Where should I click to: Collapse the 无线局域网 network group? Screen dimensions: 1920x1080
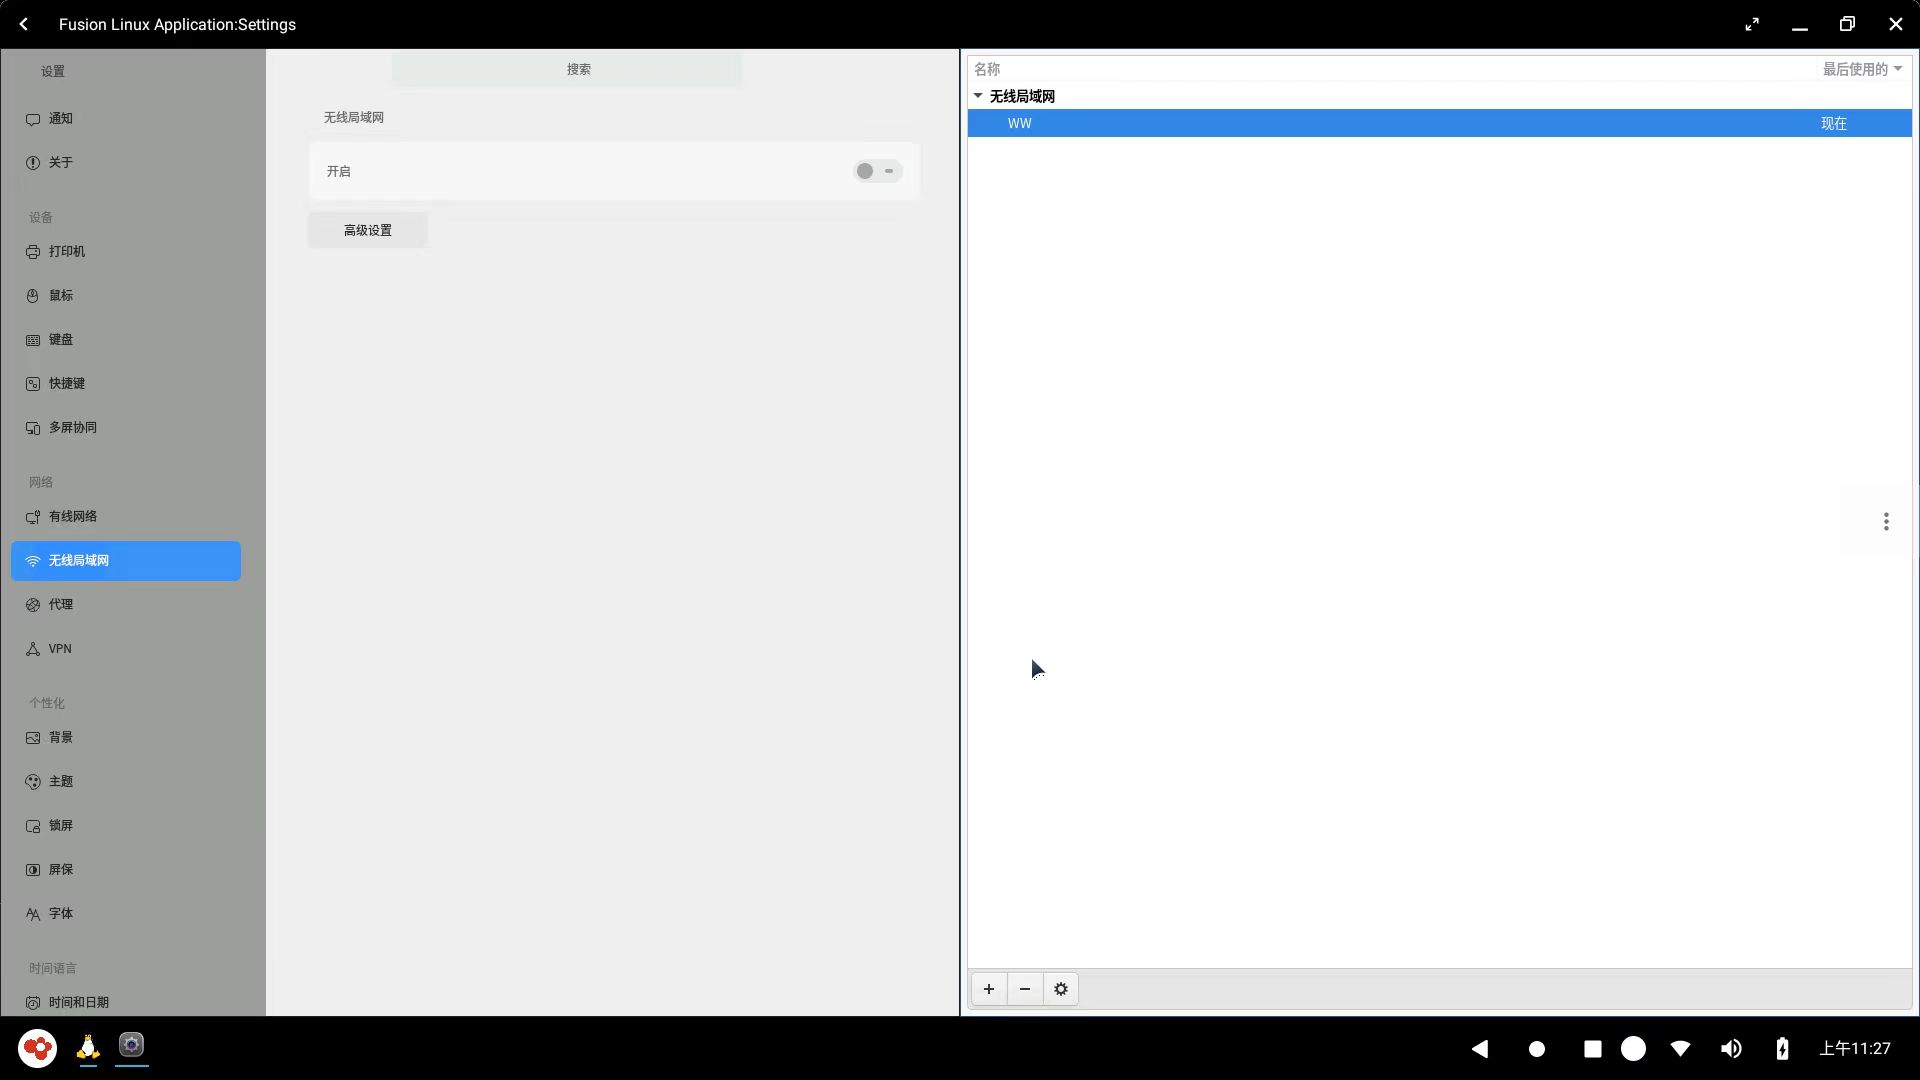click(x=976, y=95)
